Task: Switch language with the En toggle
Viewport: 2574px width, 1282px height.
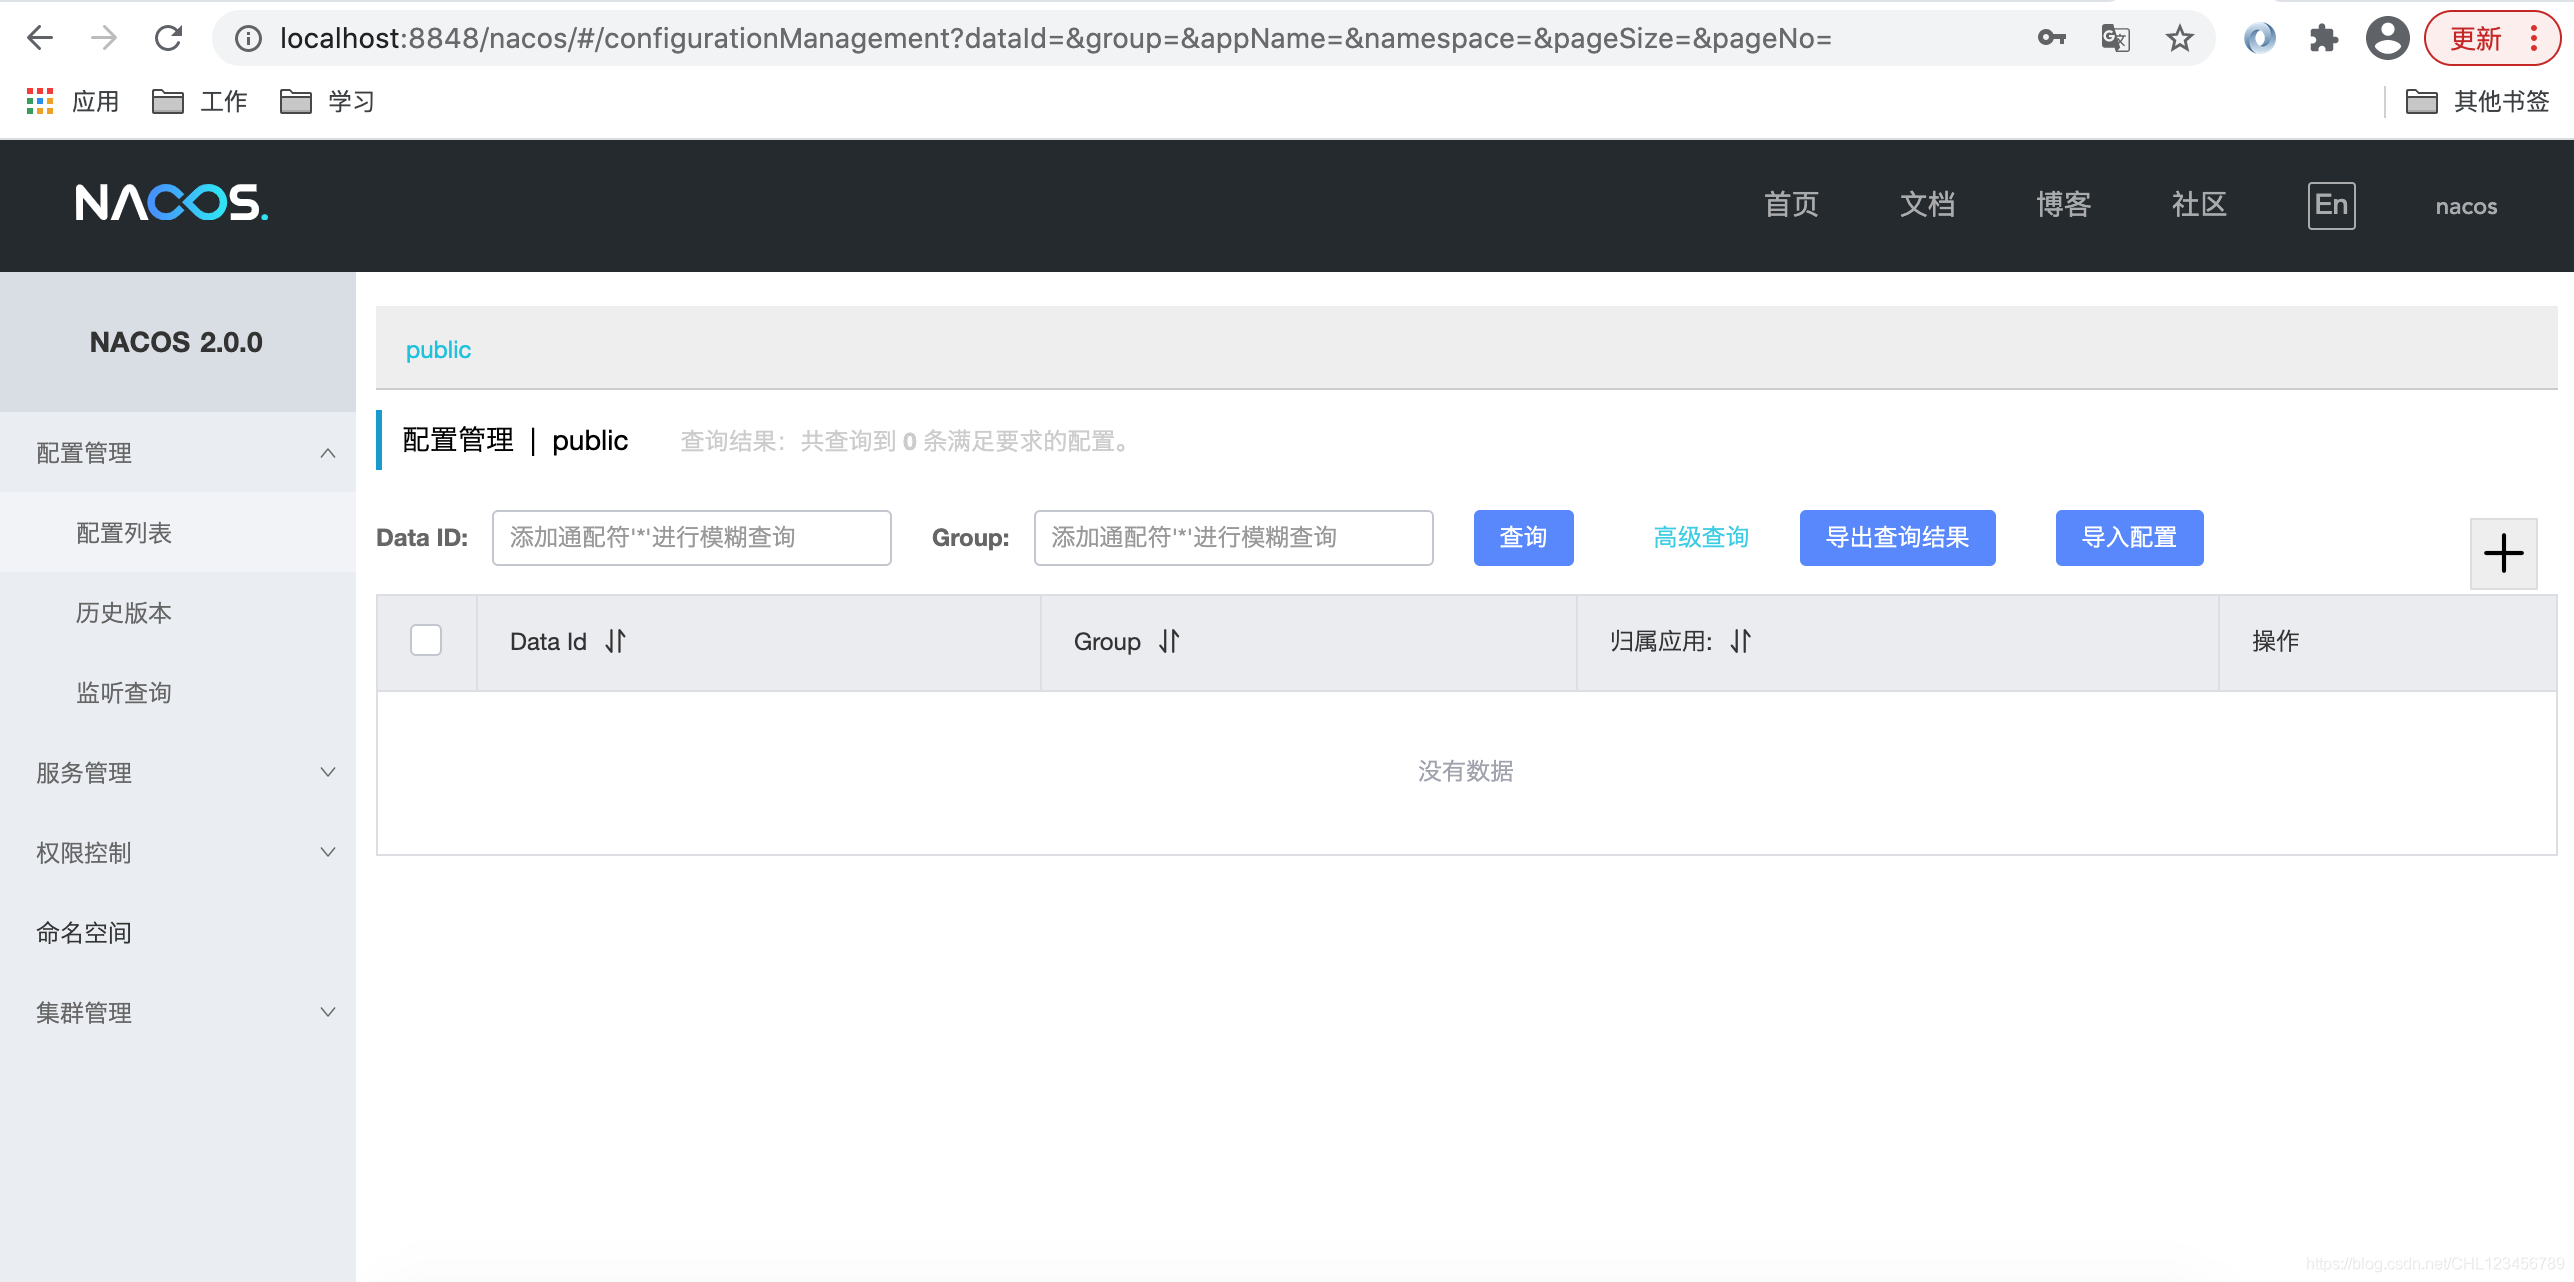Action: (x=2331, y=205)
